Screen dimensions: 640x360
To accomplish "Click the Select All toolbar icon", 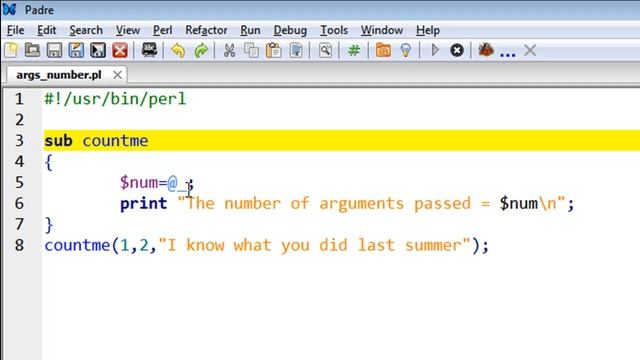I will 296,51.
